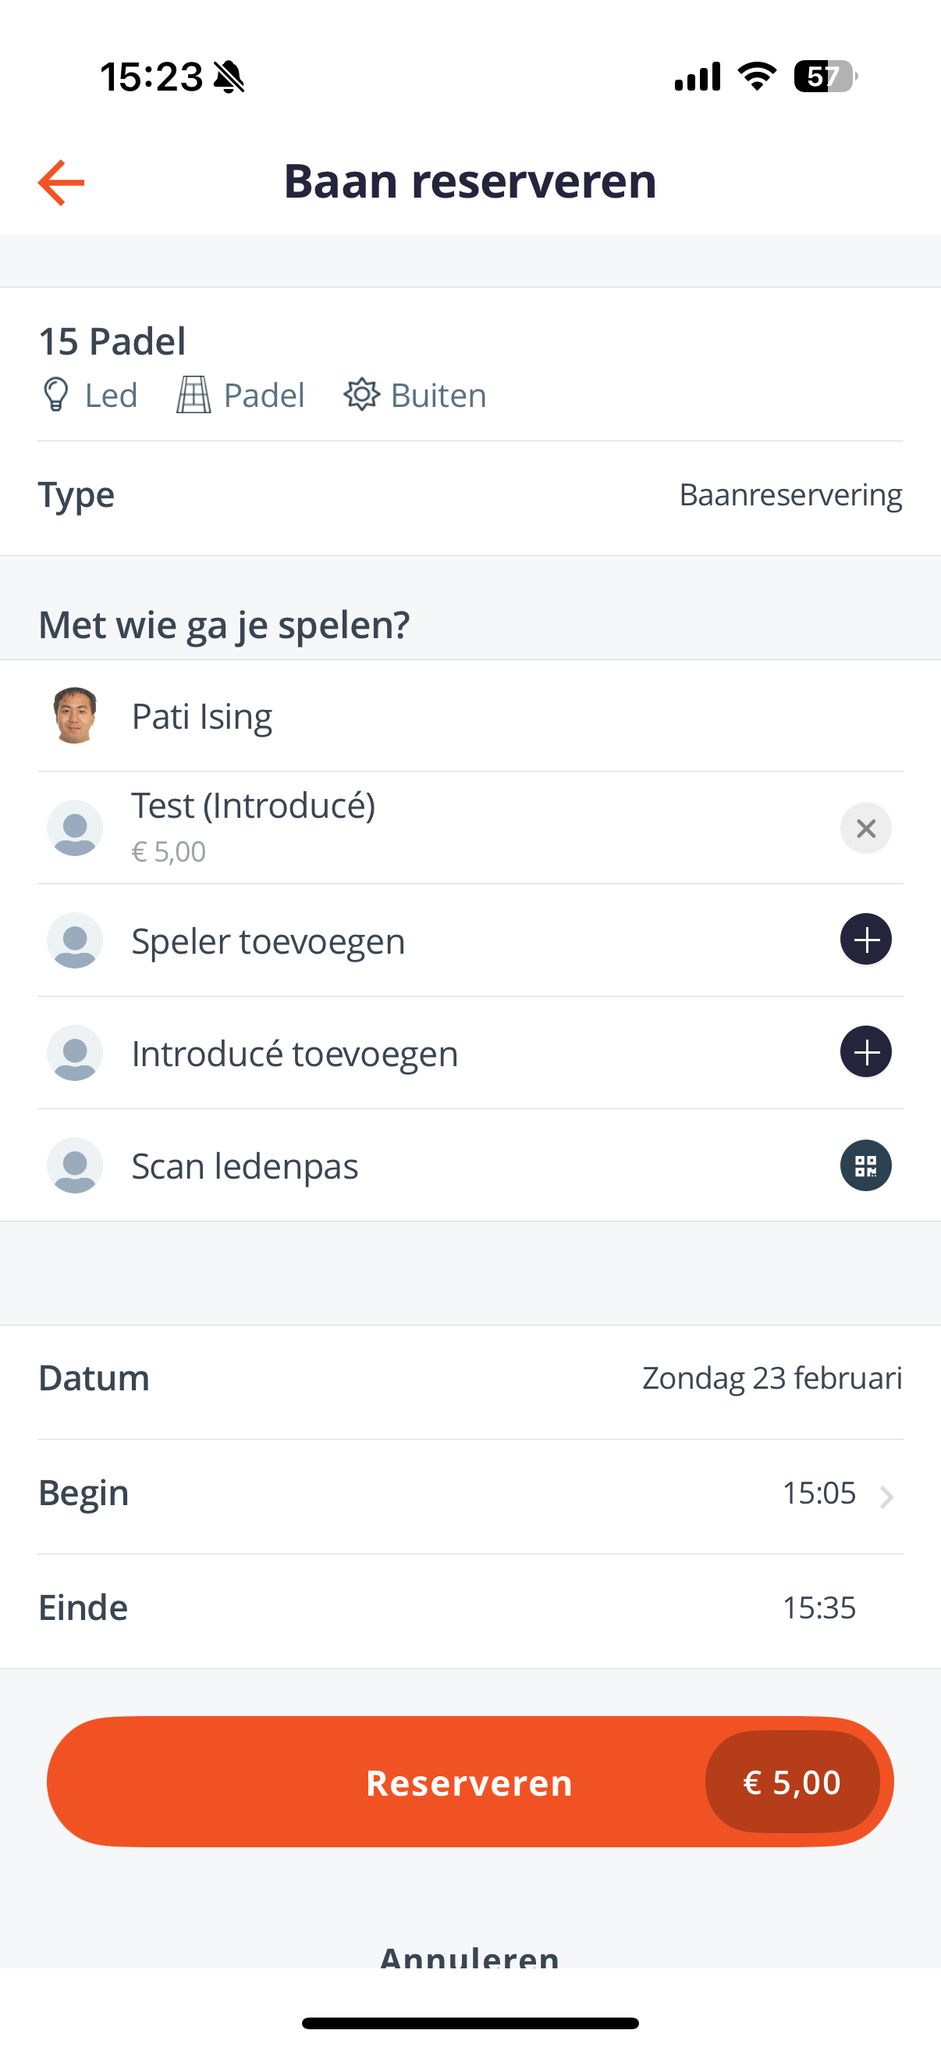Viewport: 941px width, 2048px height.
Task: Tap the orange back arrow
Action: coord(61,182)
